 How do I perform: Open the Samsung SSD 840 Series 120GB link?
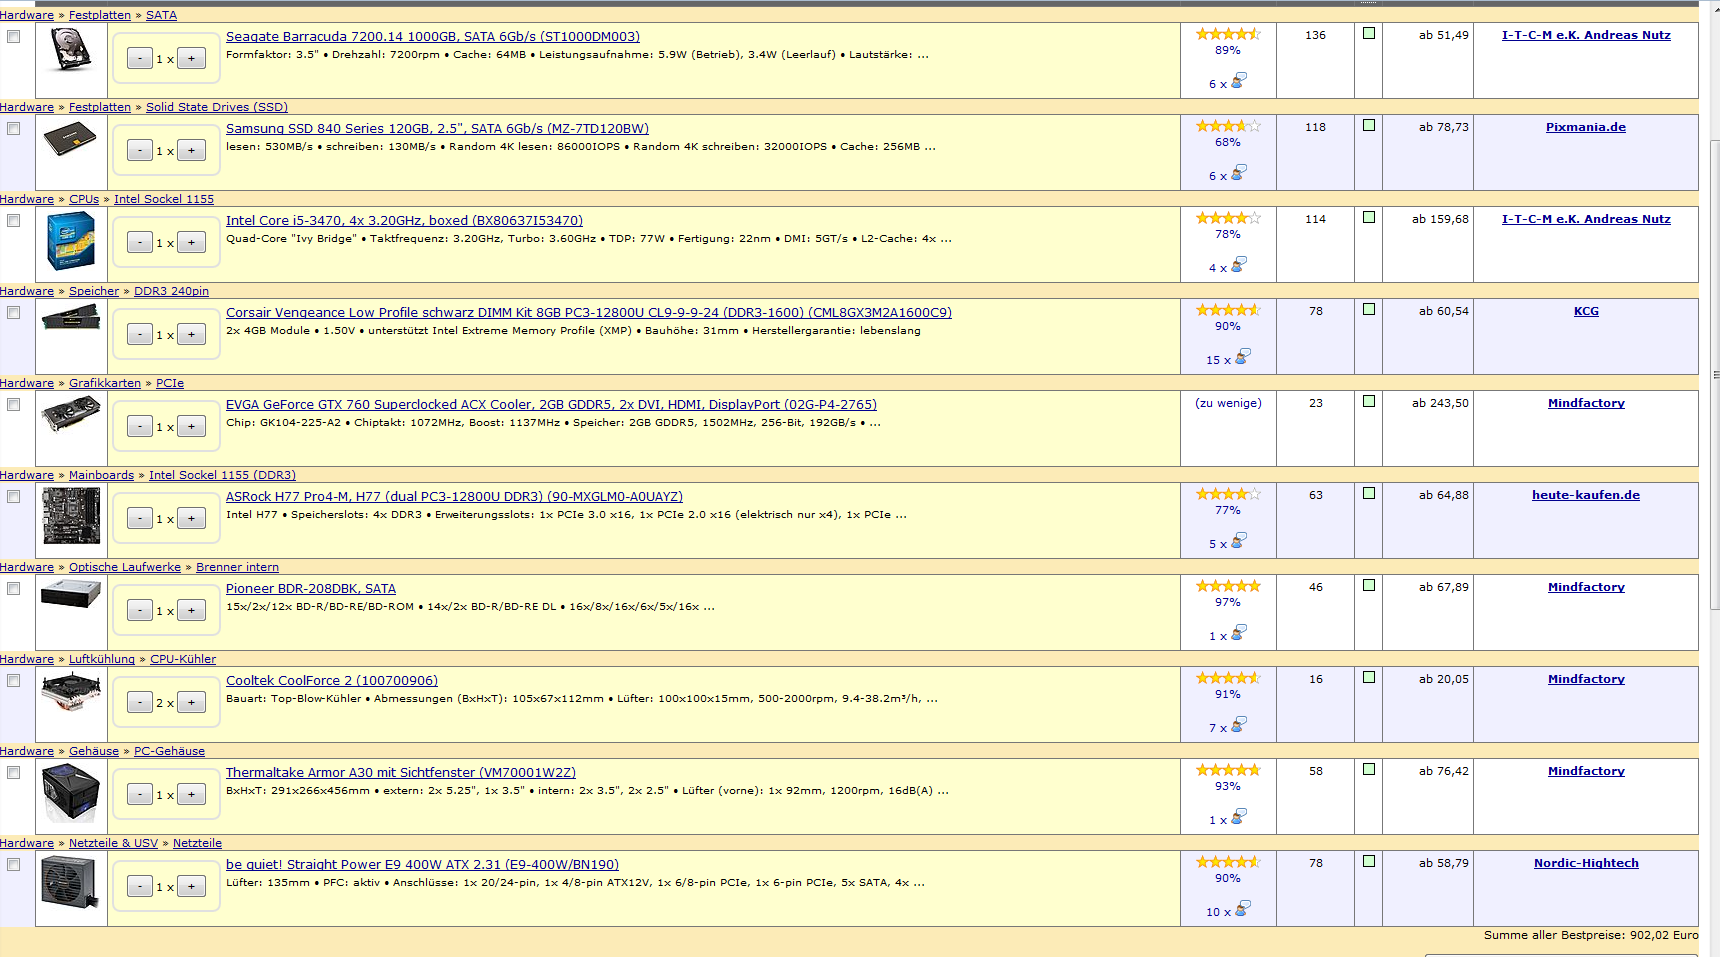pyautogui.click(x=437, y=129)
